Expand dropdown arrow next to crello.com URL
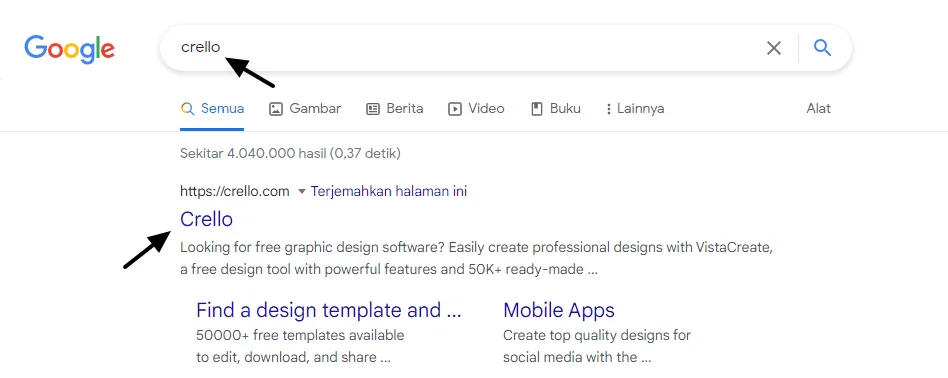 tap(302, 192)
